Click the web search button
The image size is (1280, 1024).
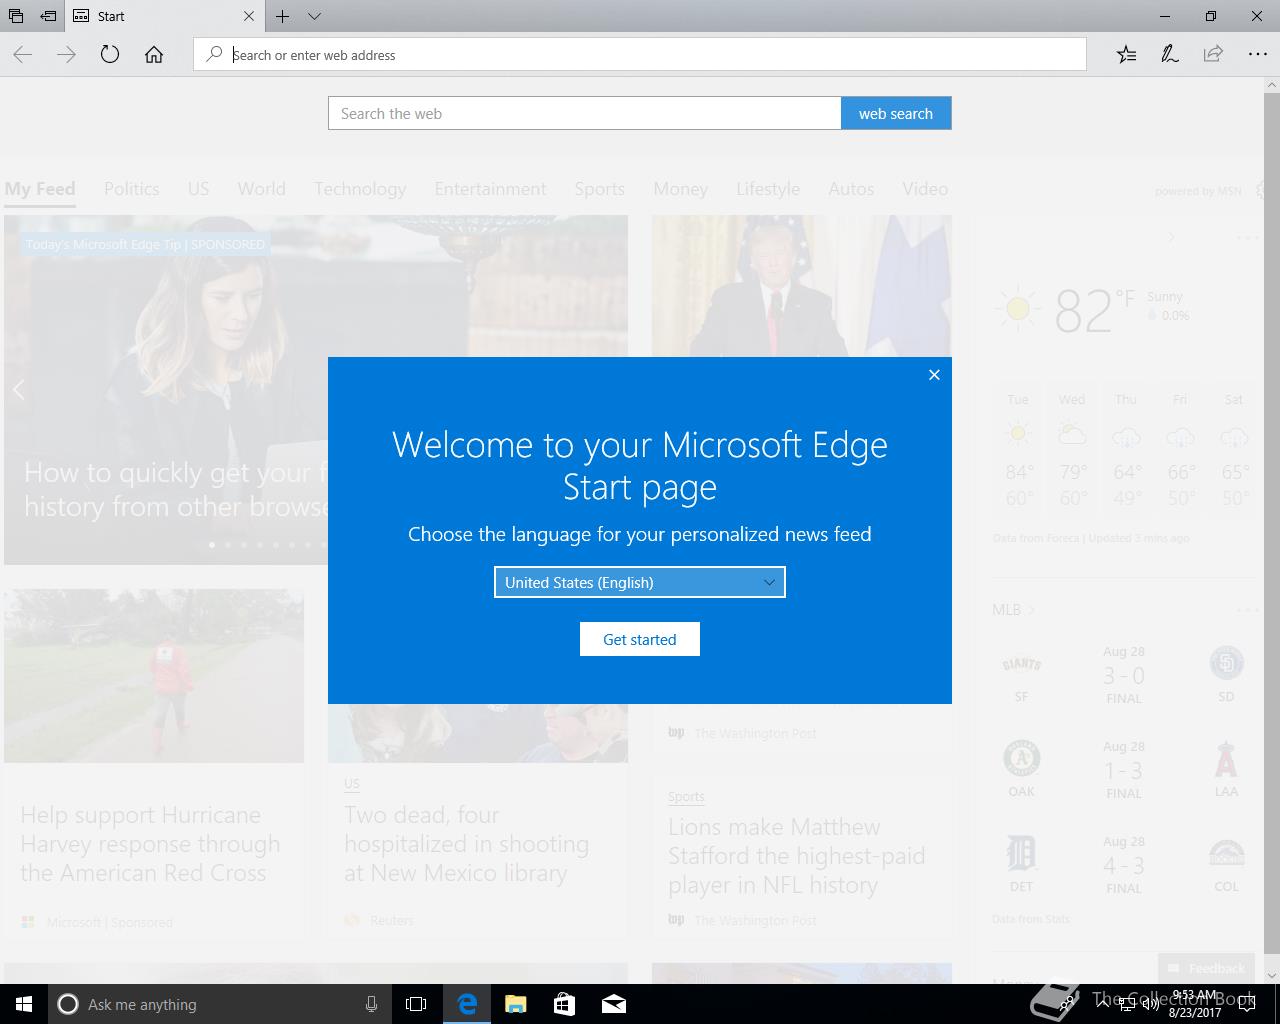click(x=896, y=113)
